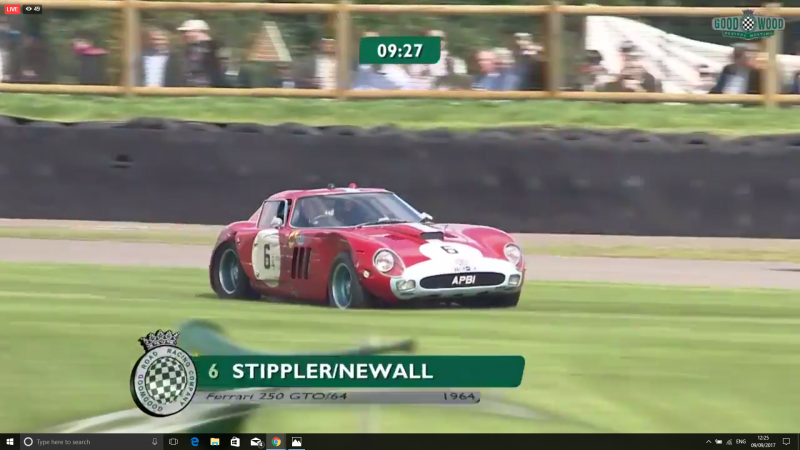Open File Explorer from taskbar
Viewport: 800px width, 450px height.
pyautogui.click(x=215, y=441)
